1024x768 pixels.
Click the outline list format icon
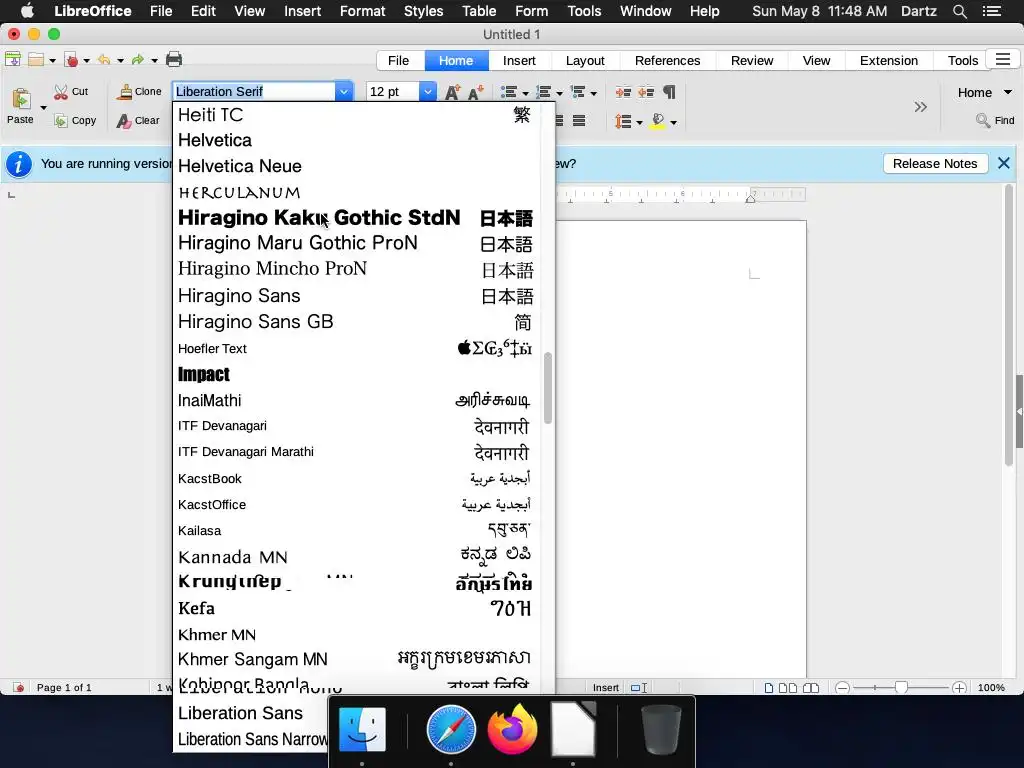[x=578, y=92]
